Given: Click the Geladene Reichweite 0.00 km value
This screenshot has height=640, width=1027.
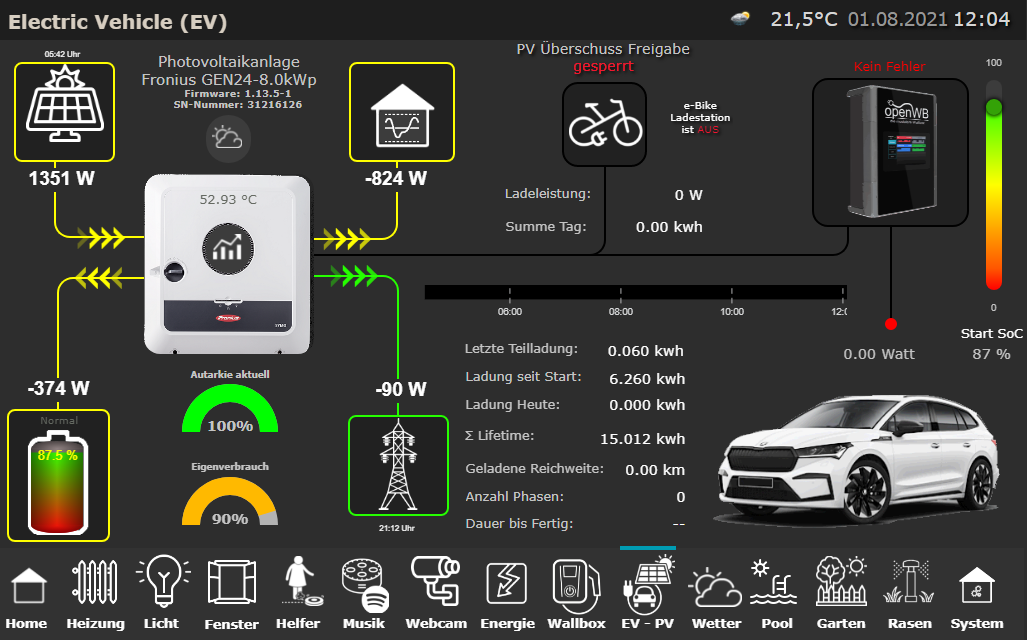Looking at the screenshot, I should click(x=655, y=470).
